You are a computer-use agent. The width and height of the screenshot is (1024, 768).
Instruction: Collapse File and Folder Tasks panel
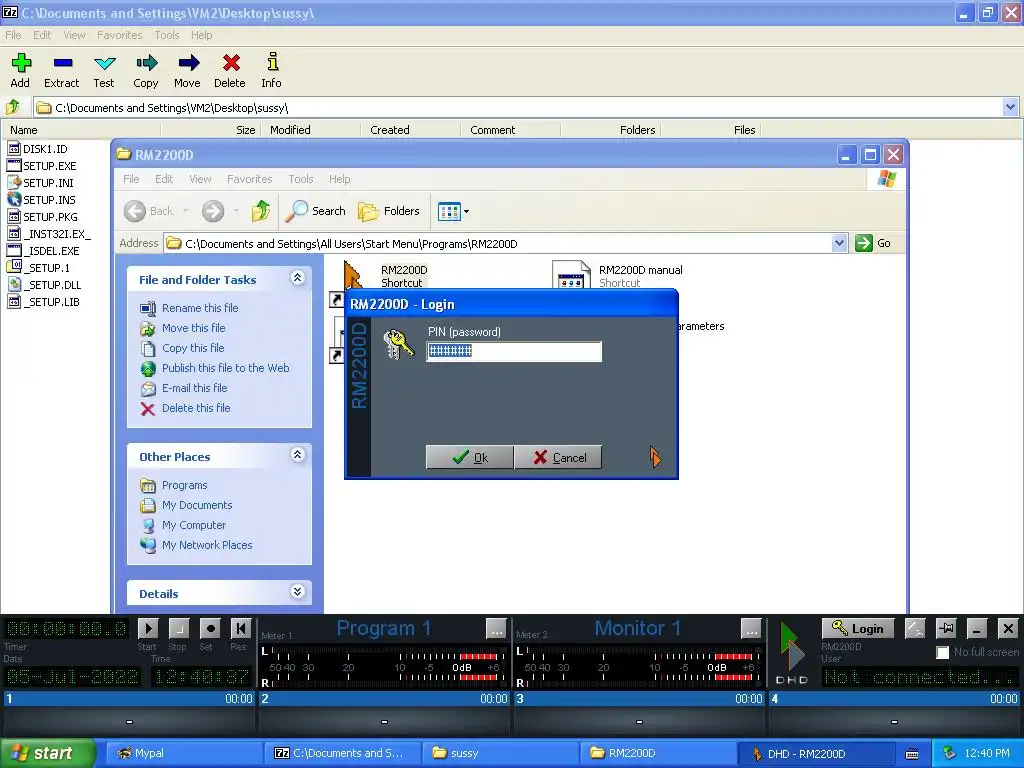297,278
